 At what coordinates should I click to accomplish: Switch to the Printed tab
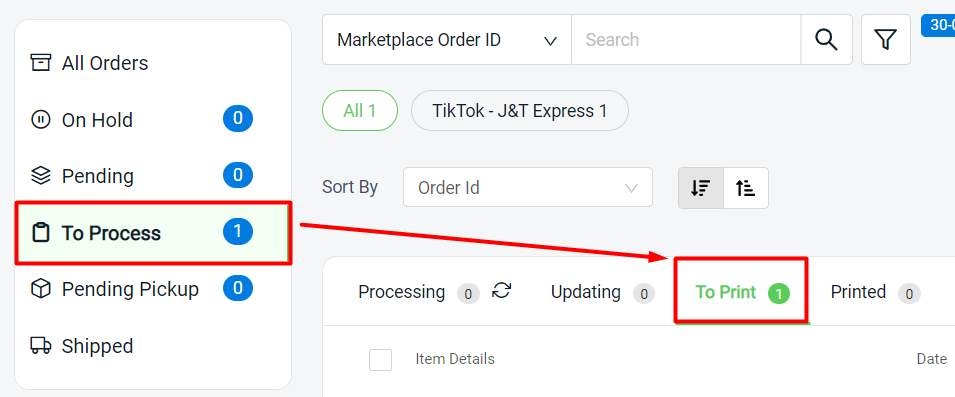click(875, 292)
